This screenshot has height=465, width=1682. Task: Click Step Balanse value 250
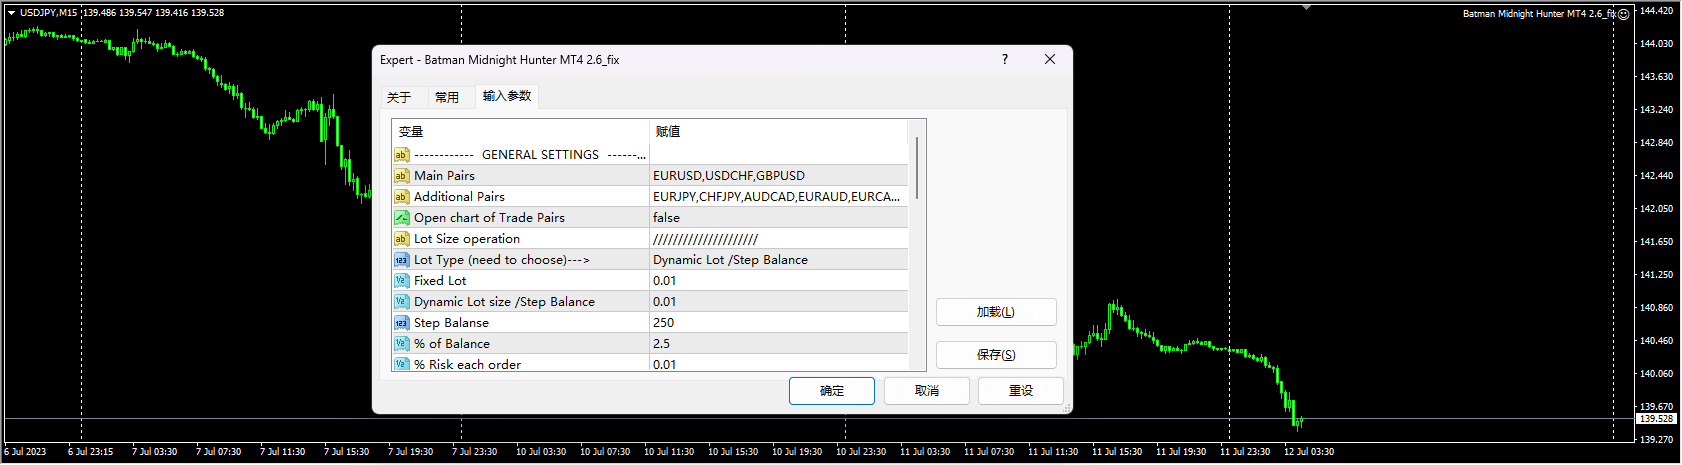(779, 323)
